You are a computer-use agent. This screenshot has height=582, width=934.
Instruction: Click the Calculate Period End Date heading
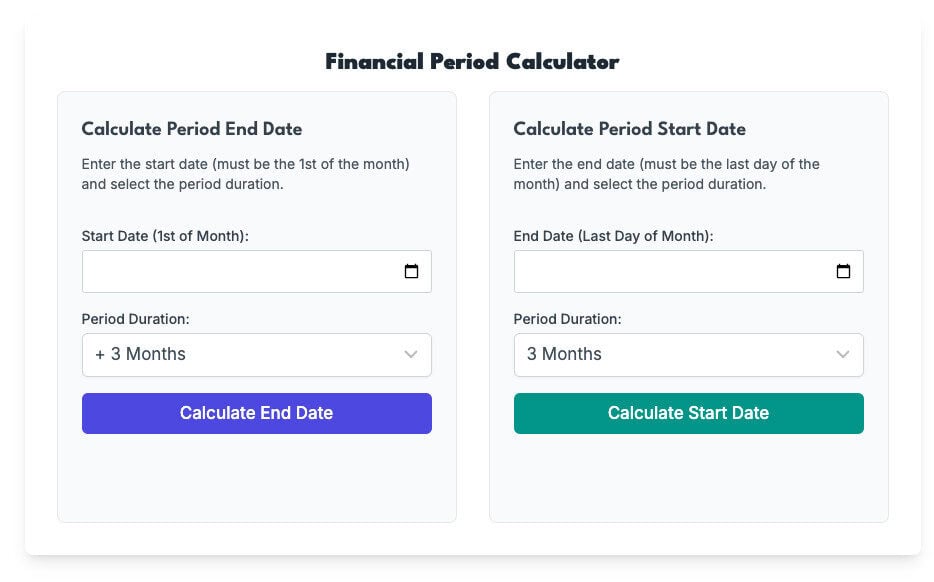tap(192, 129)
